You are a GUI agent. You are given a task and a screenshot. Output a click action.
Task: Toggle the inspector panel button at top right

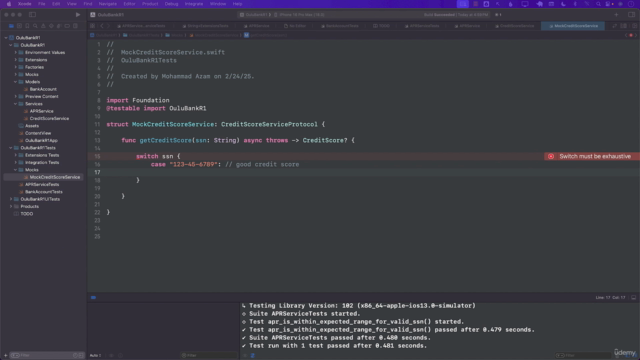pyautogui.click(x=631, y=15)
